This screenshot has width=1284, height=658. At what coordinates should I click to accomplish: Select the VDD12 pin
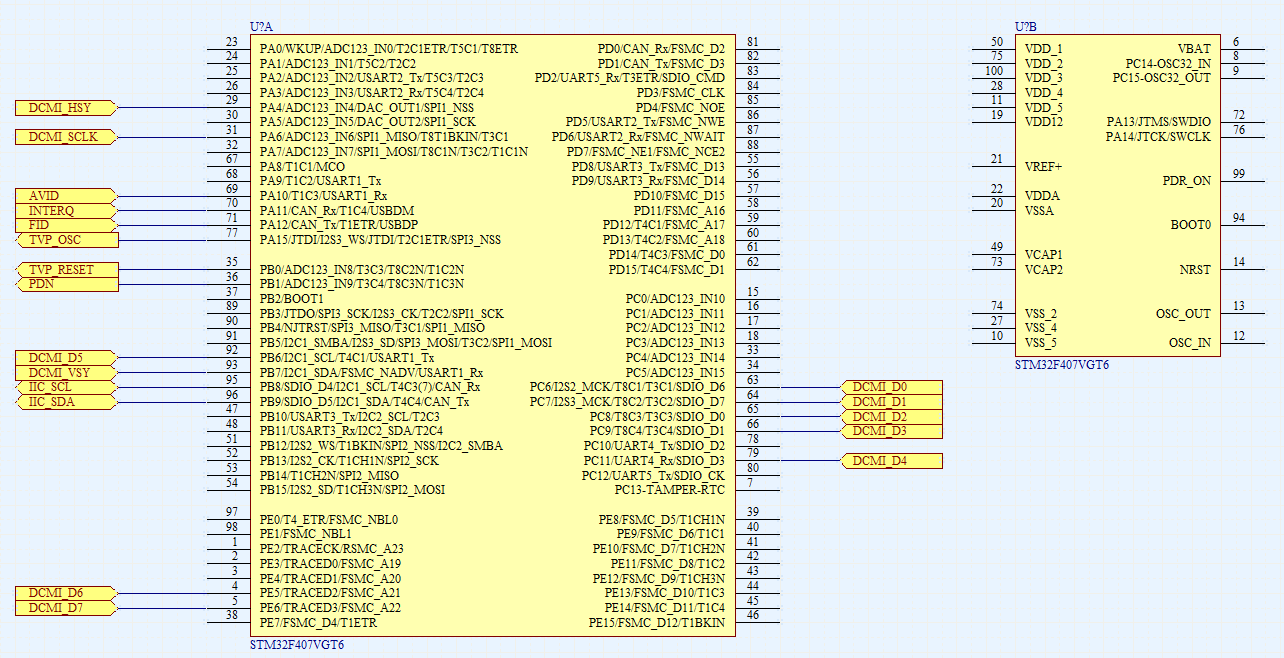[1043, 122]
